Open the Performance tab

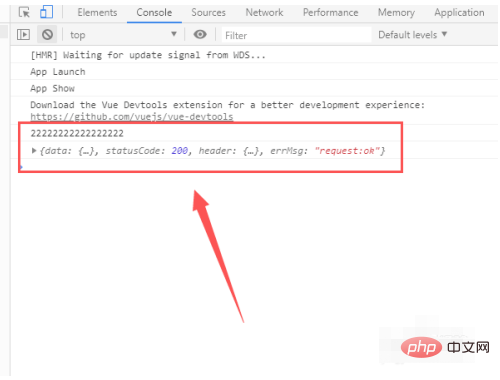[331, 13]
